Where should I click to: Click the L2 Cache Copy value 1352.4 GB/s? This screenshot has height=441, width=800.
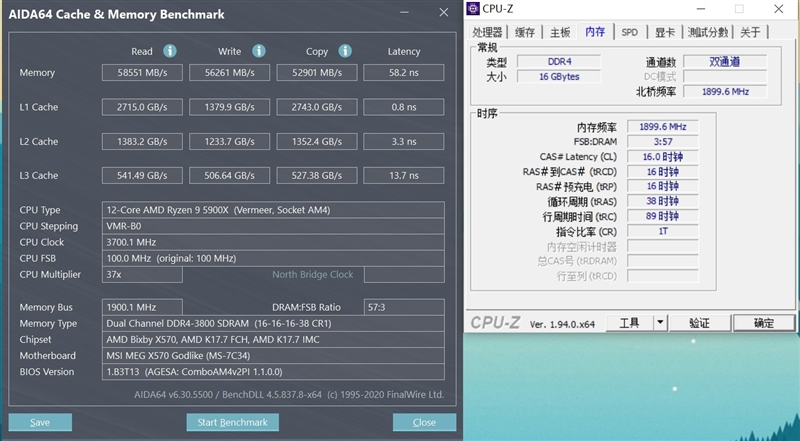317,141
